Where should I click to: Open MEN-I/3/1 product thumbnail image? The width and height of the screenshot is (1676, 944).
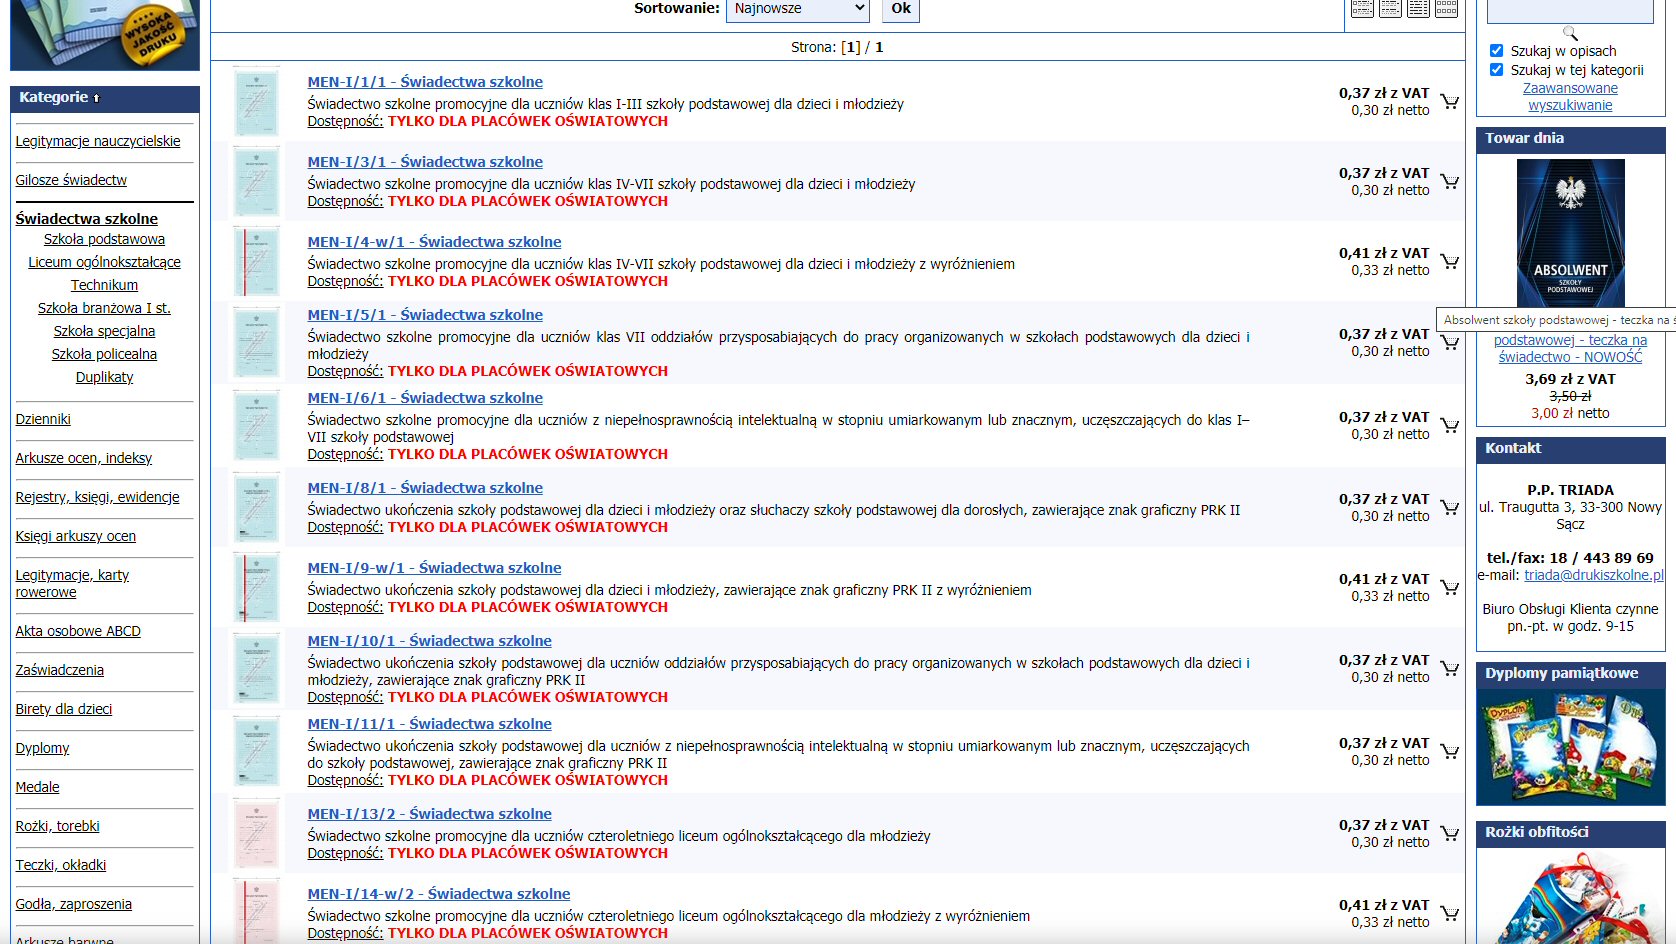[x=256, y=181]
